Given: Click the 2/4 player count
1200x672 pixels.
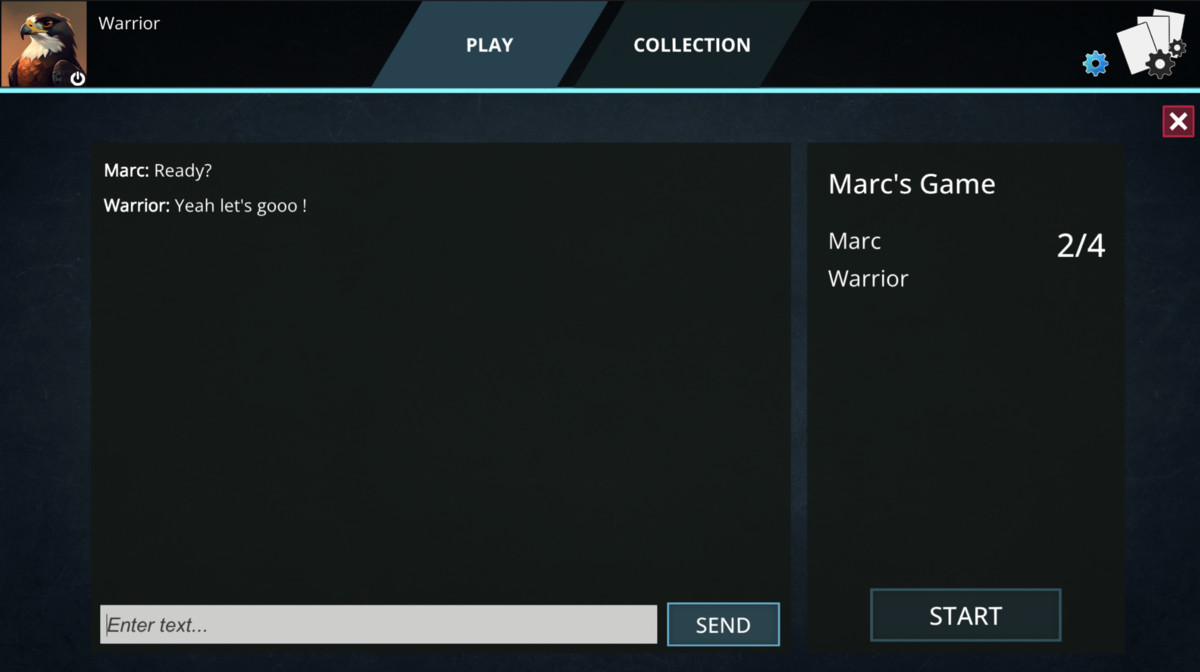Looking at the screenshot, I should 1081,246.
